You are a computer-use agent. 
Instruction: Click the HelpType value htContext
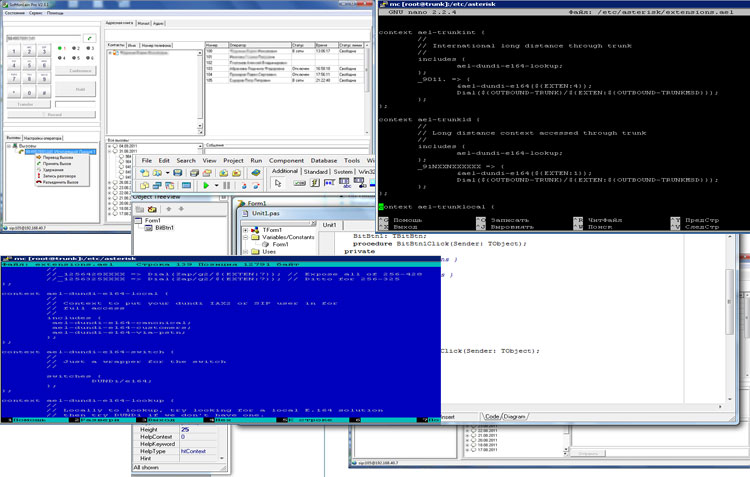click(193, 451)
